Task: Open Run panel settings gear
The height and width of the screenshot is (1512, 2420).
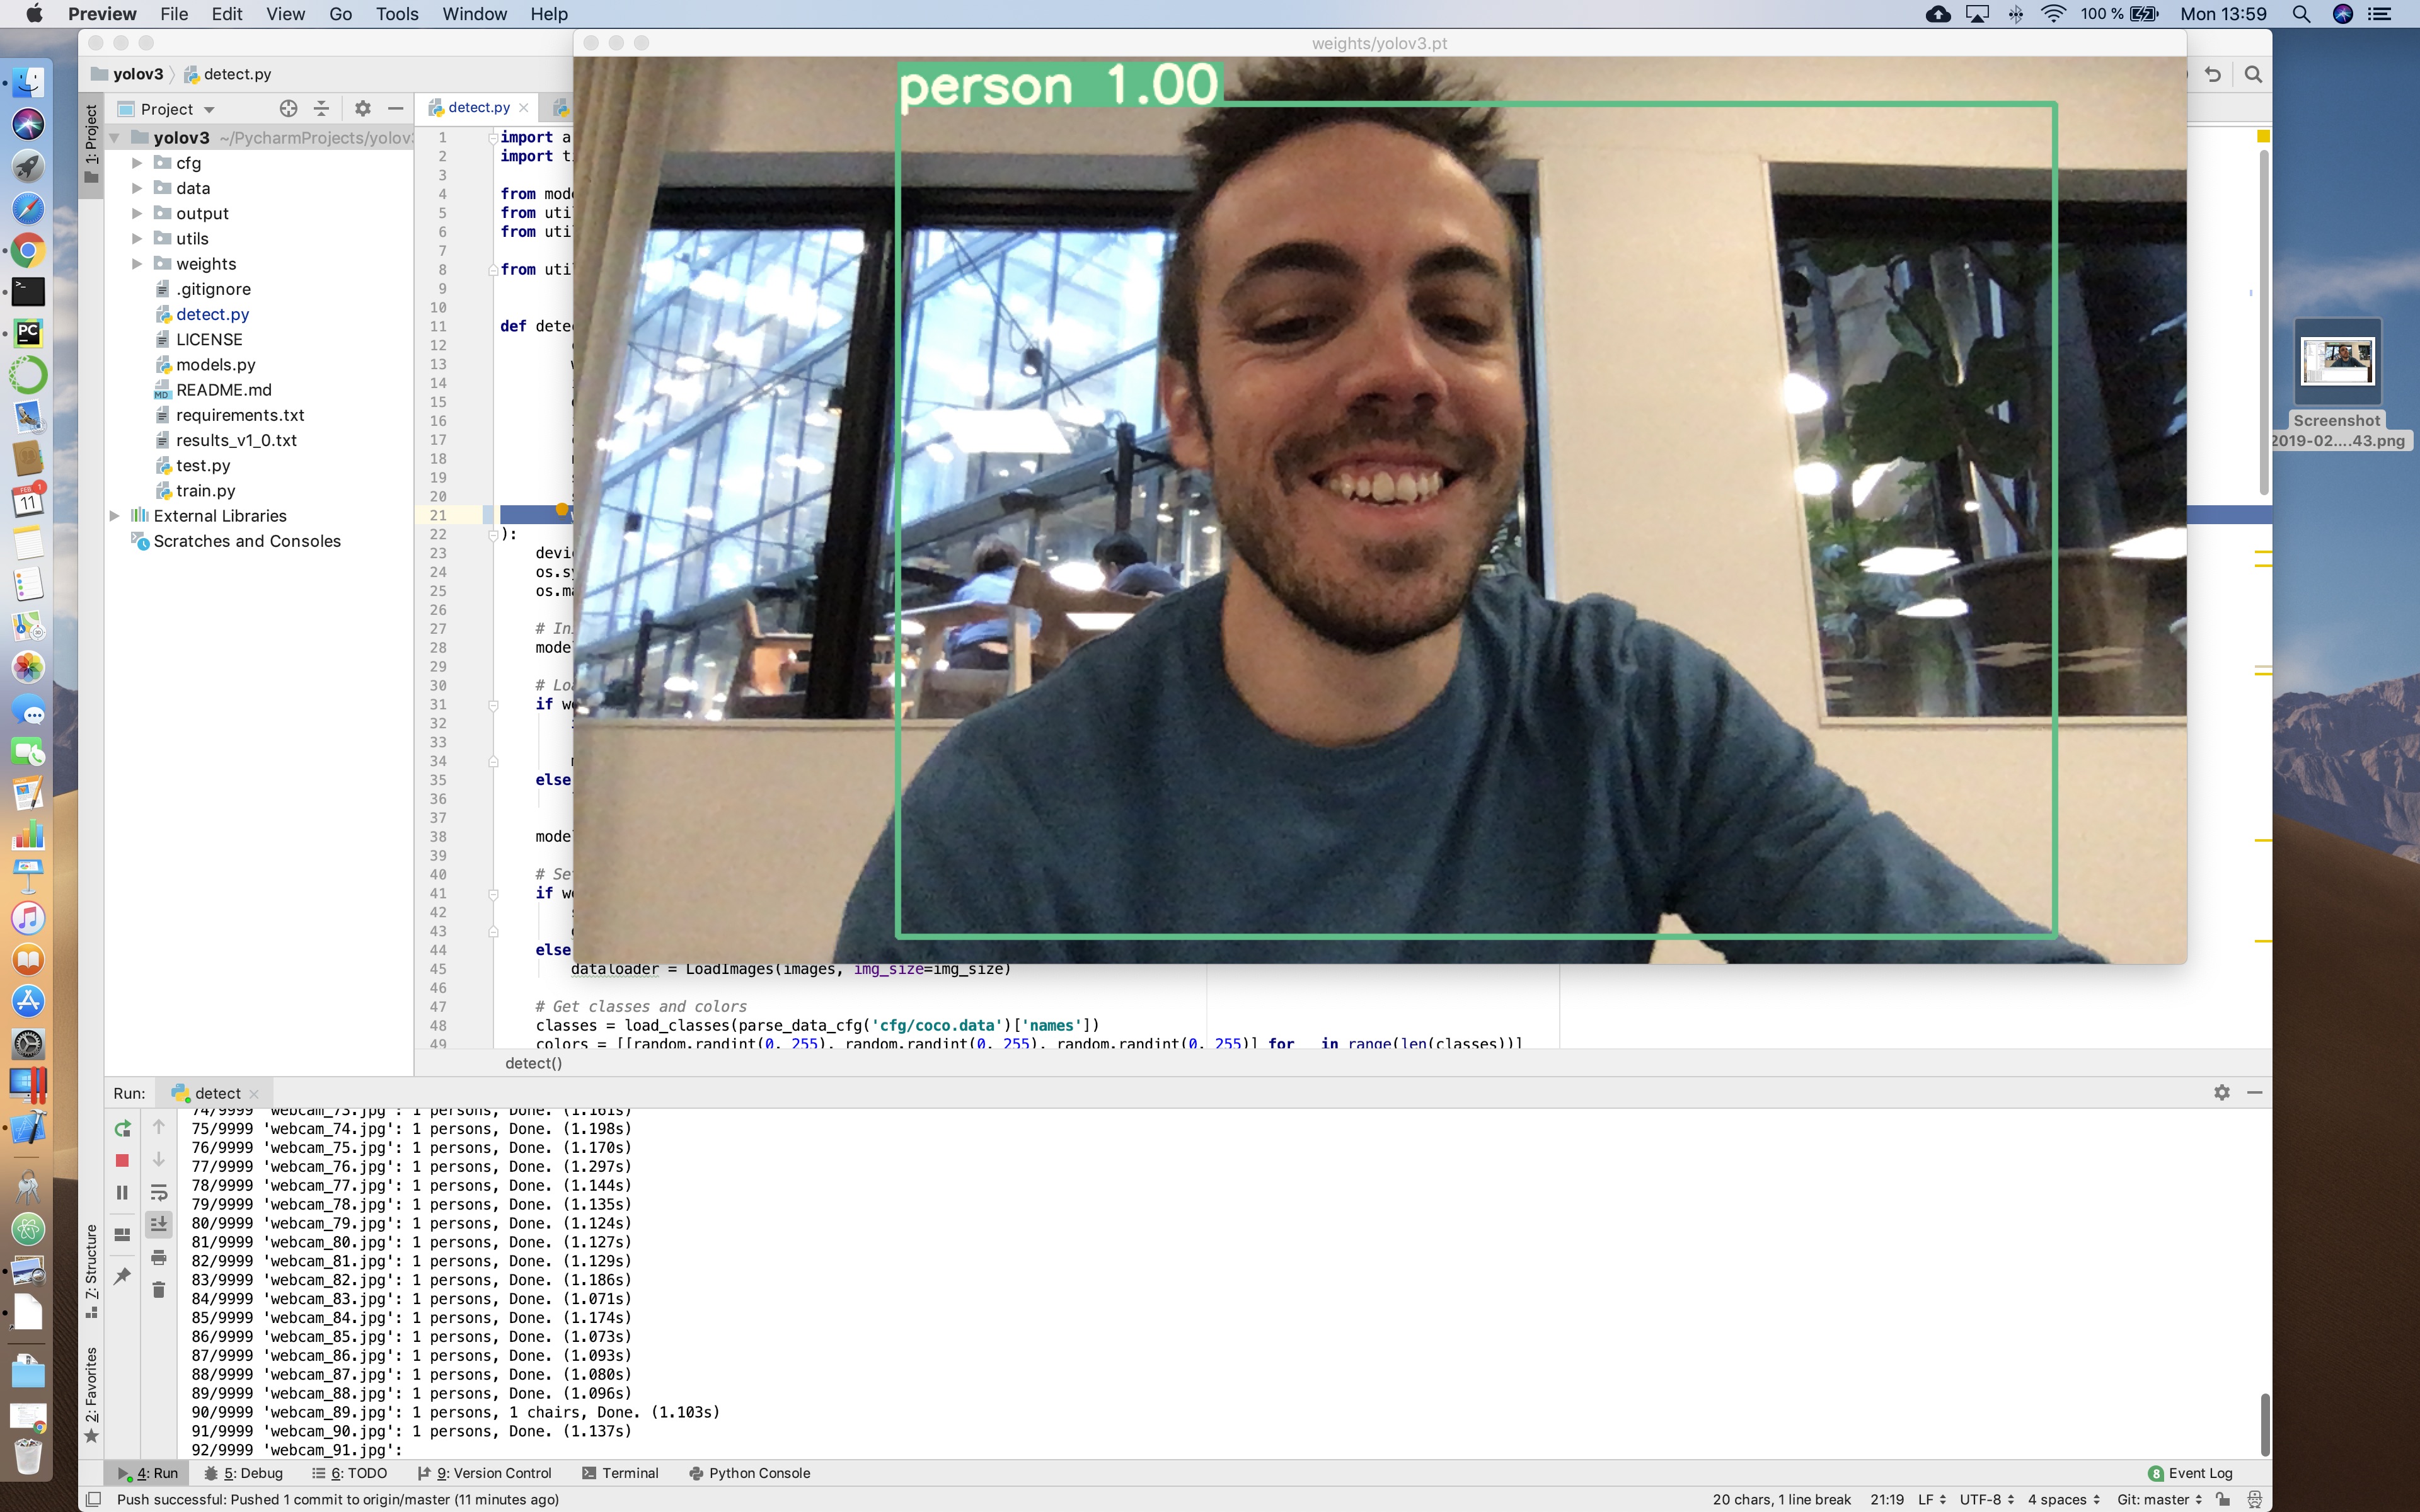Action: 2222,1092
